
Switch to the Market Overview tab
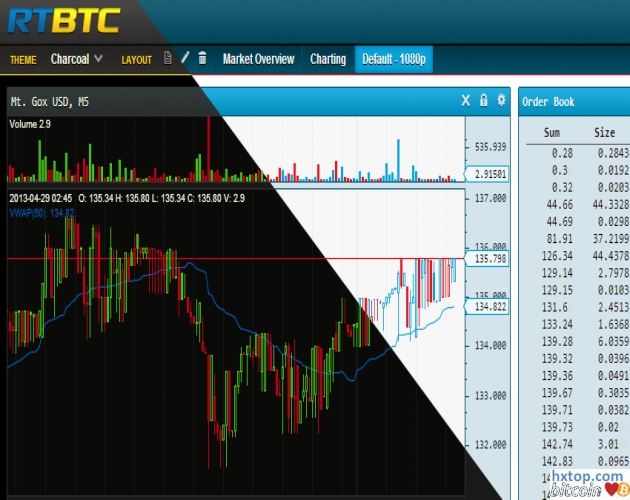tap(258, 59)
